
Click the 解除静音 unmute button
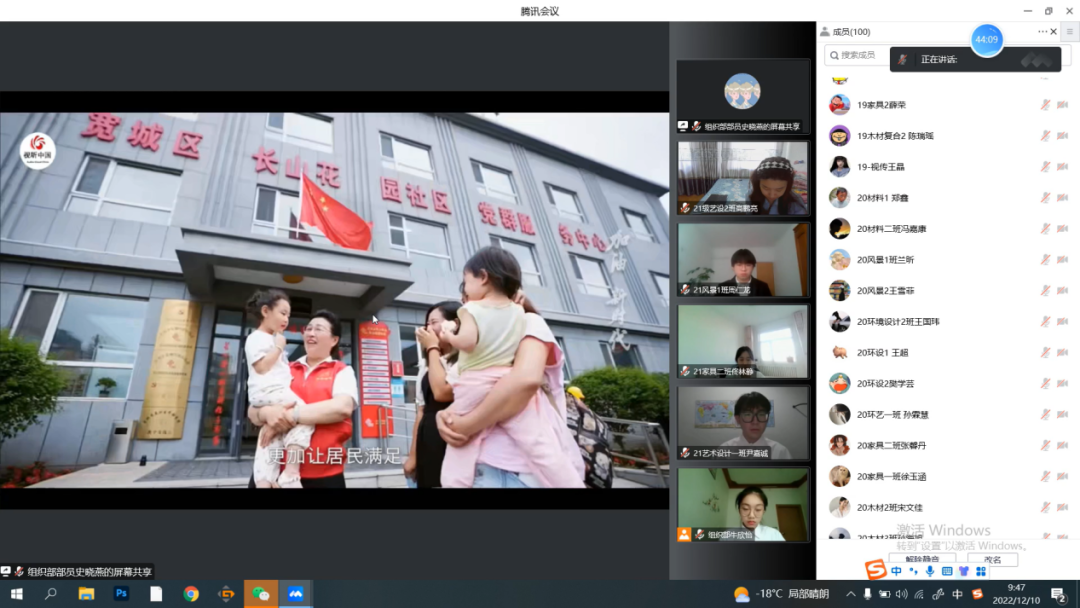[x=908, y=559]
